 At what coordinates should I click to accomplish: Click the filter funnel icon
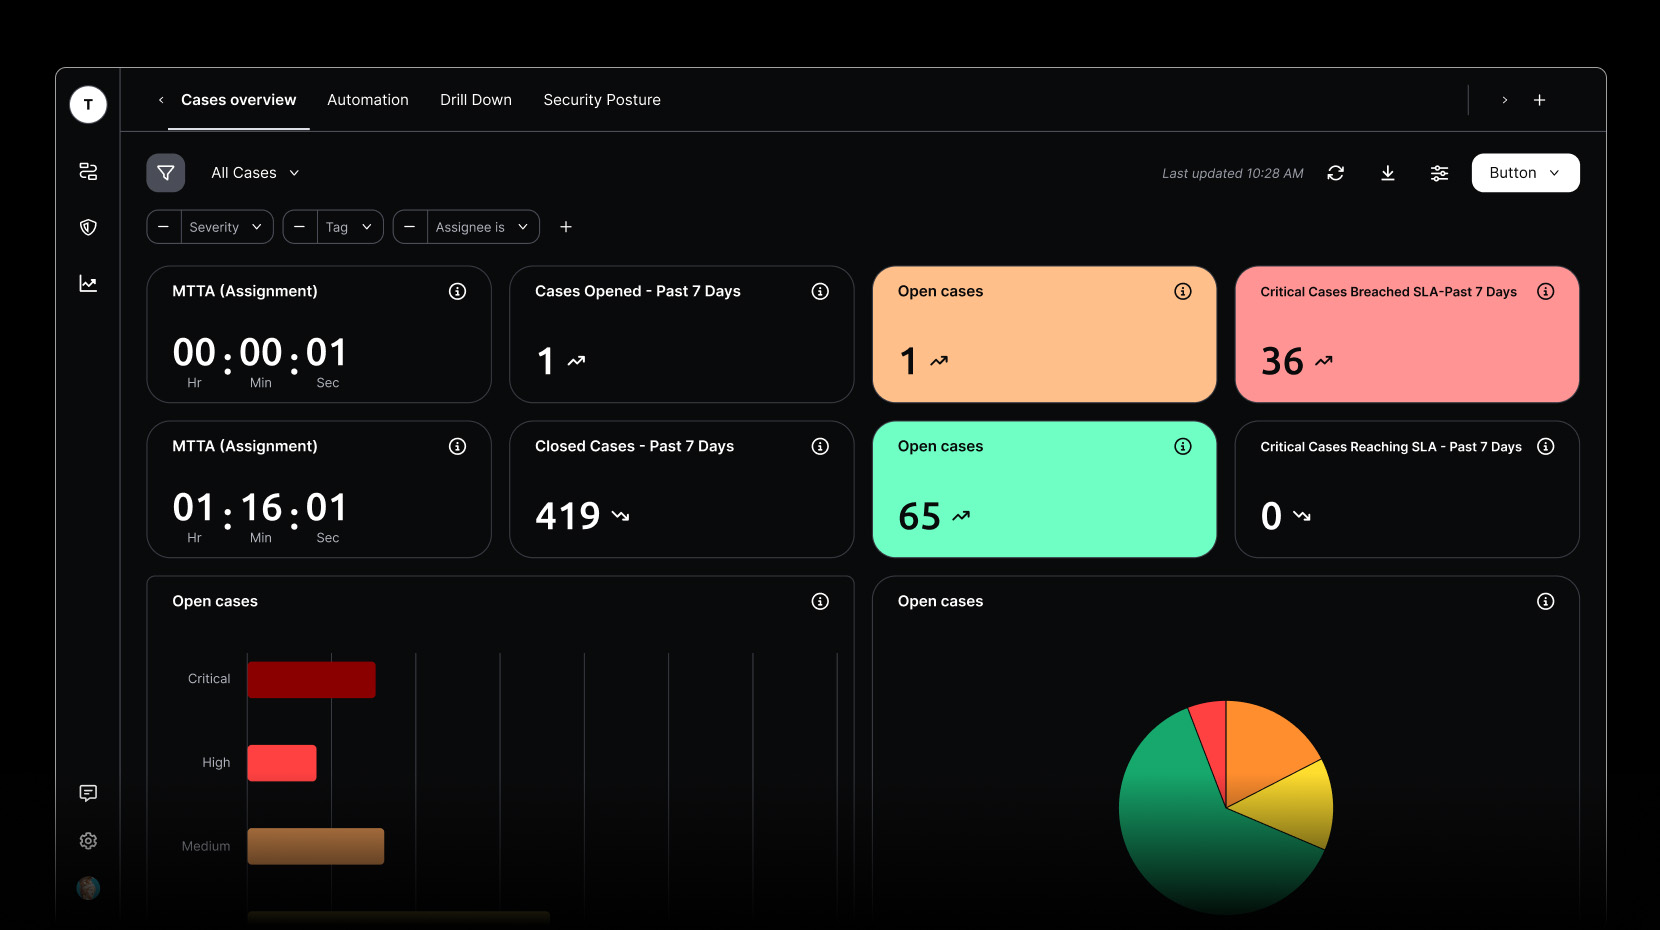click(166, 173)
